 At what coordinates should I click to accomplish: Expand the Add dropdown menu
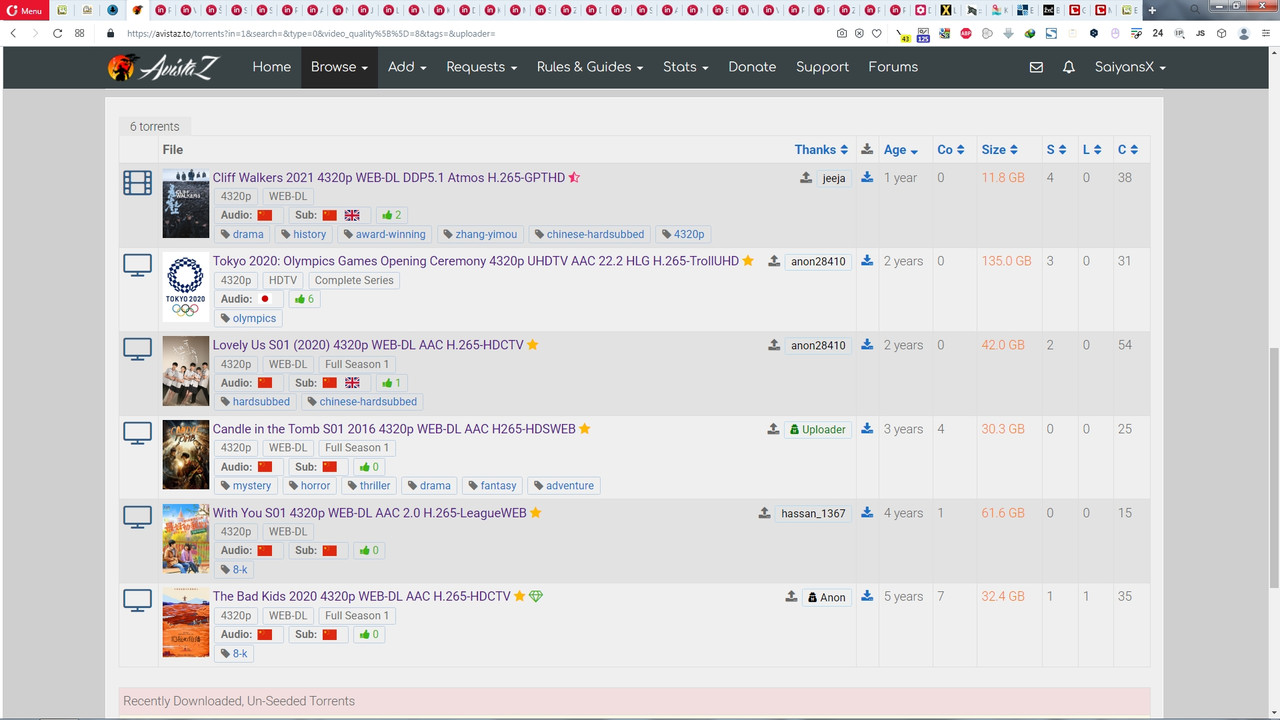click(x=407, y=67)
